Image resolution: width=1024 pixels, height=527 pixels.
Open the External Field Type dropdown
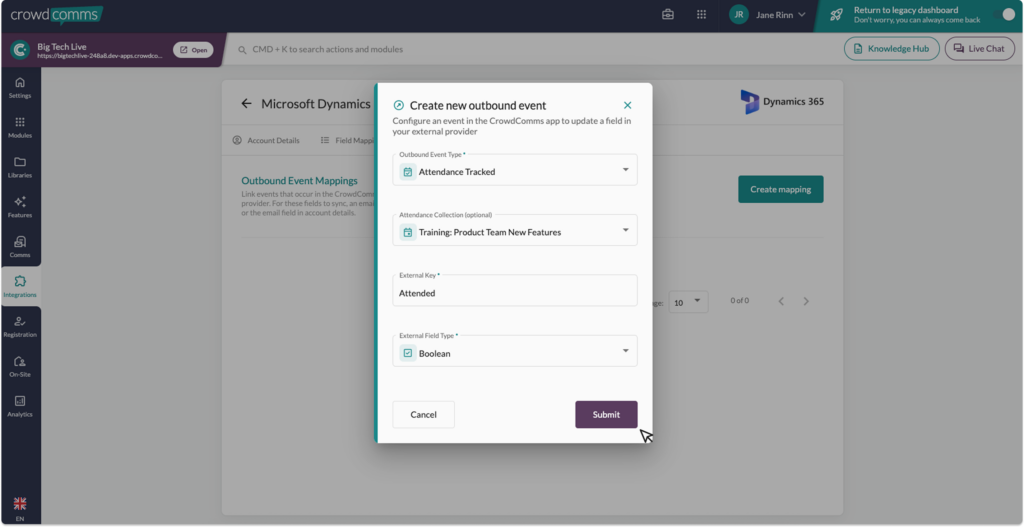(515, 352)
